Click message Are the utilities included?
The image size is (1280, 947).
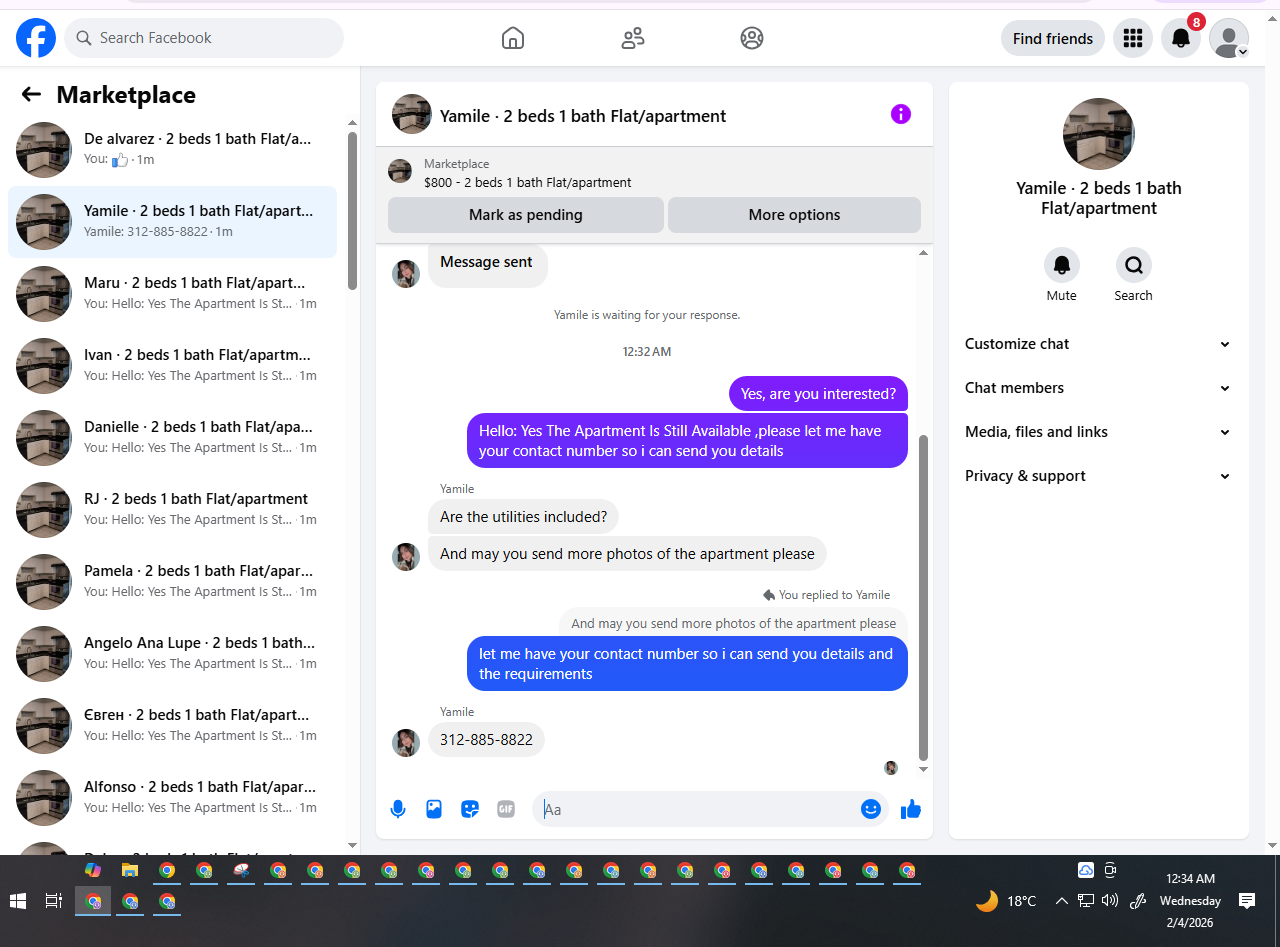tap(524, 517)
